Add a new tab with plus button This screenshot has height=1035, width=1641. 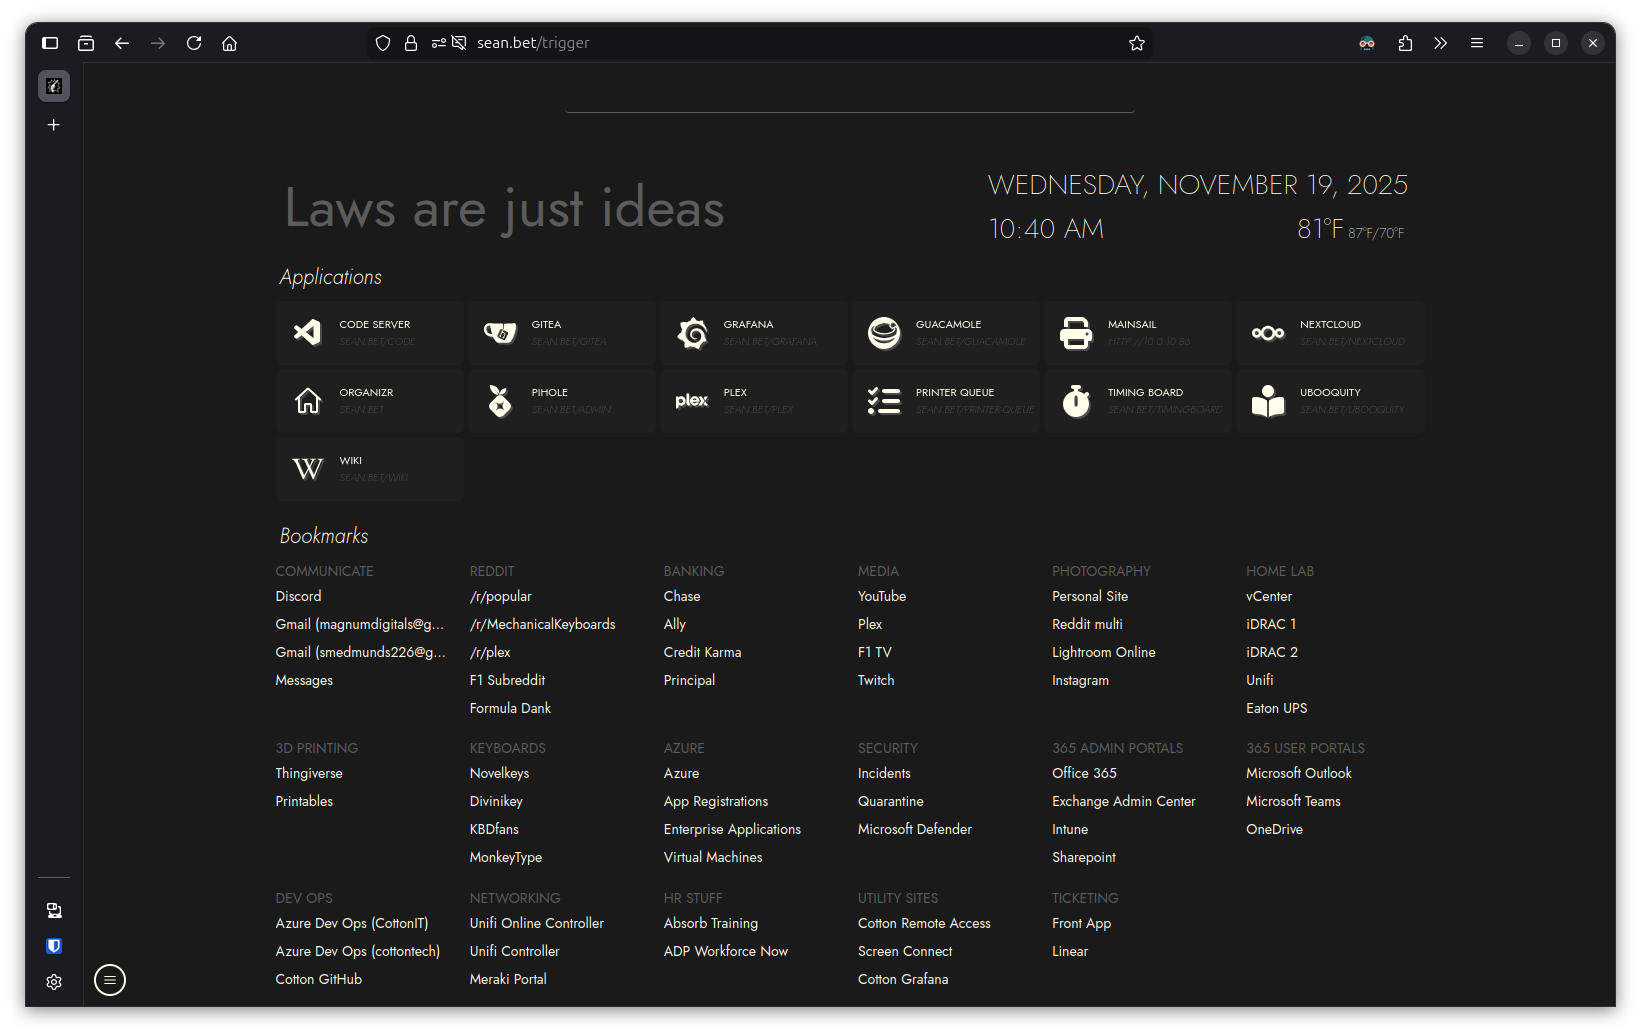coord(54,125)
